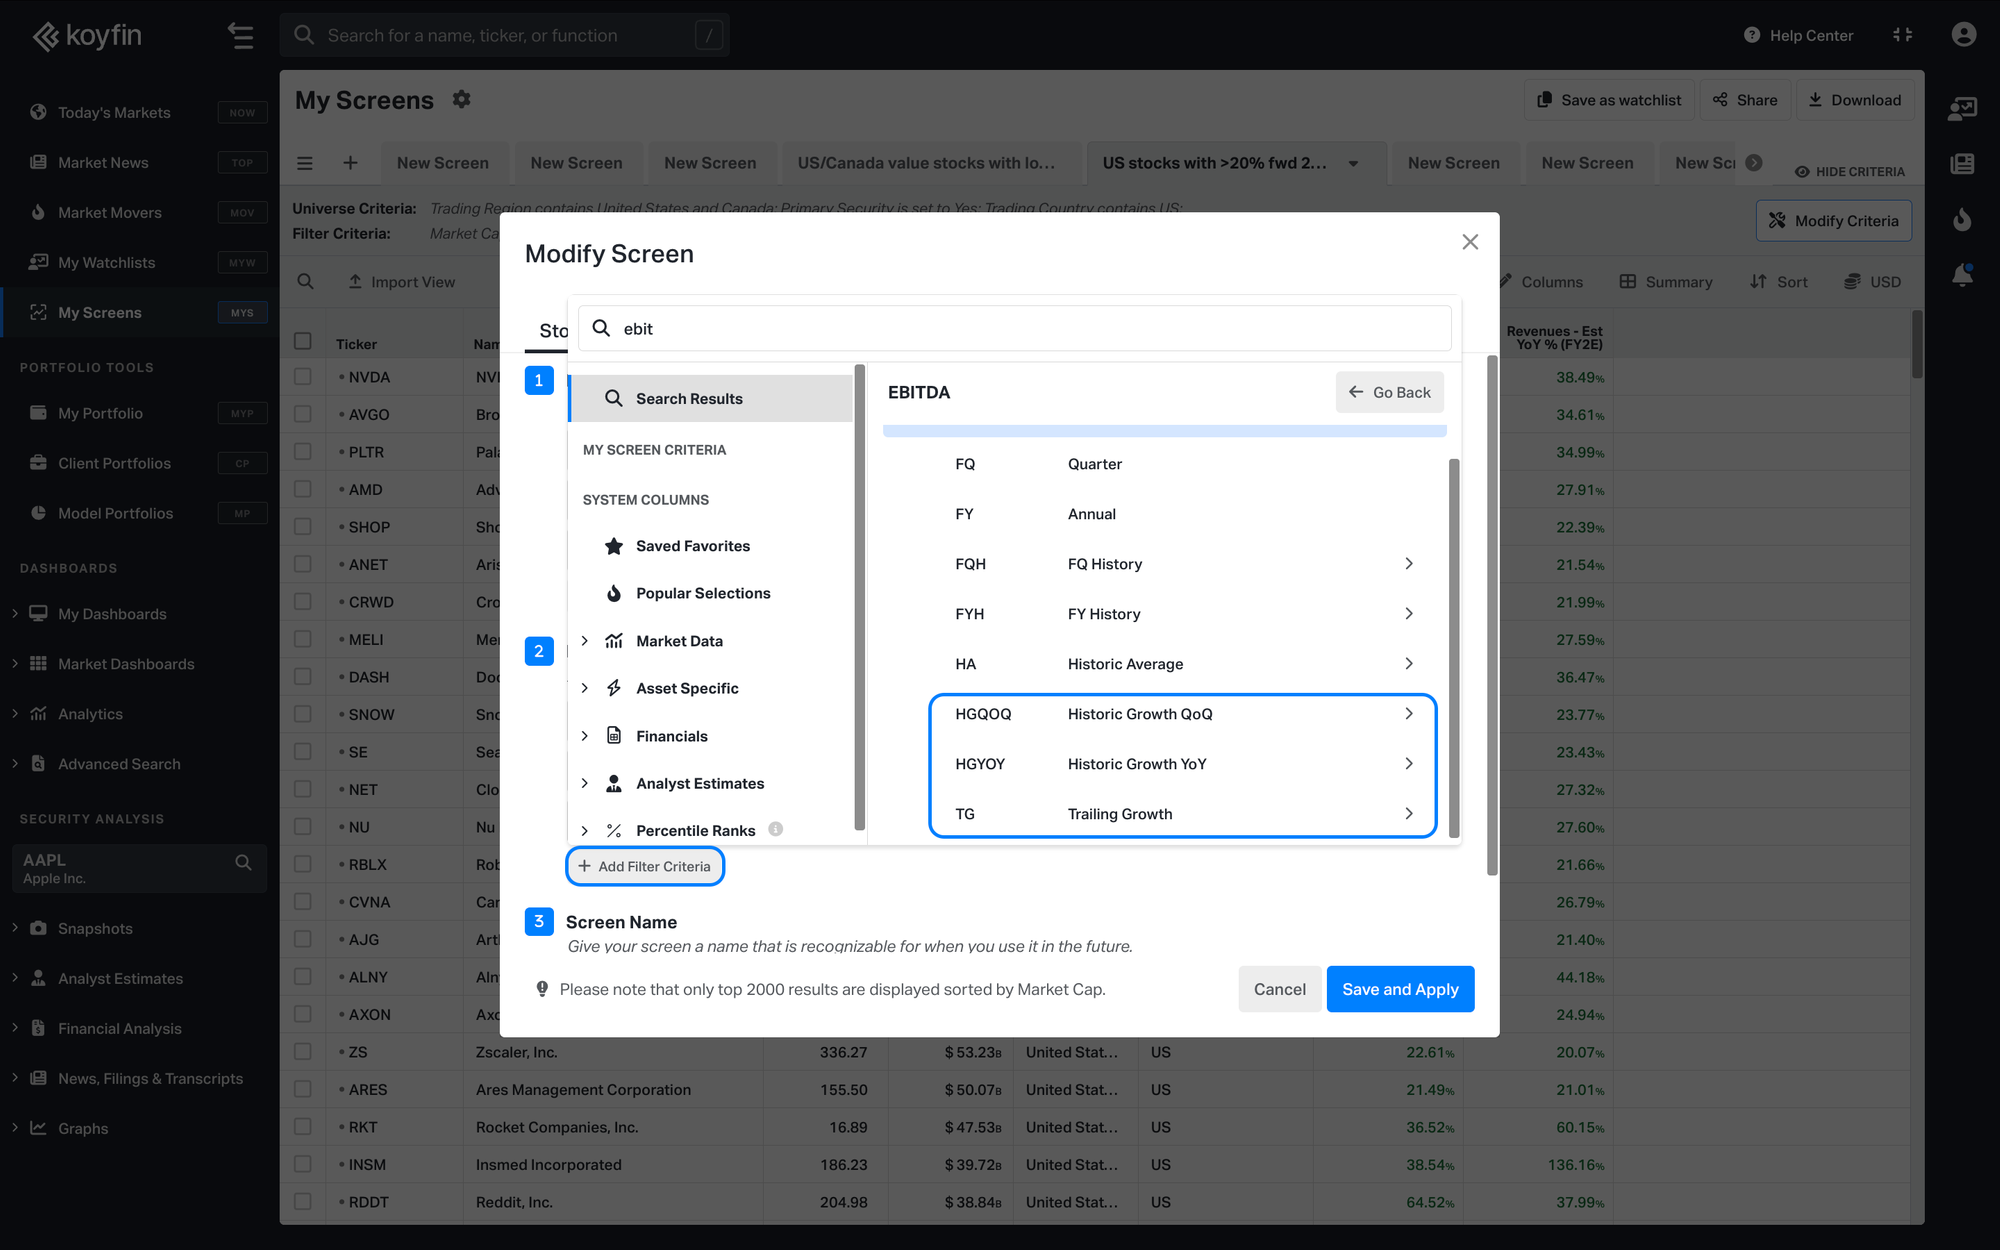This screenshot has width=2000, height=1250.
Task: Switch to US/Canada value stocks tab
Action: point(926,163)
